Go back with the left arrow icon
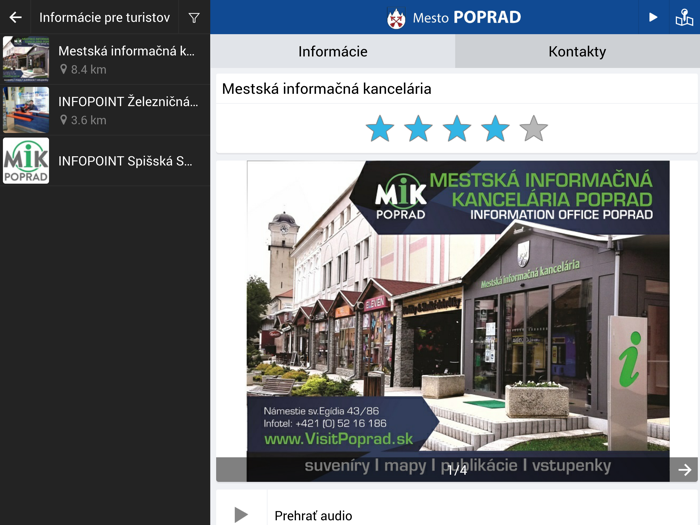Image resolution: width=700 pixels, height=525 pixels. [16, 17]
